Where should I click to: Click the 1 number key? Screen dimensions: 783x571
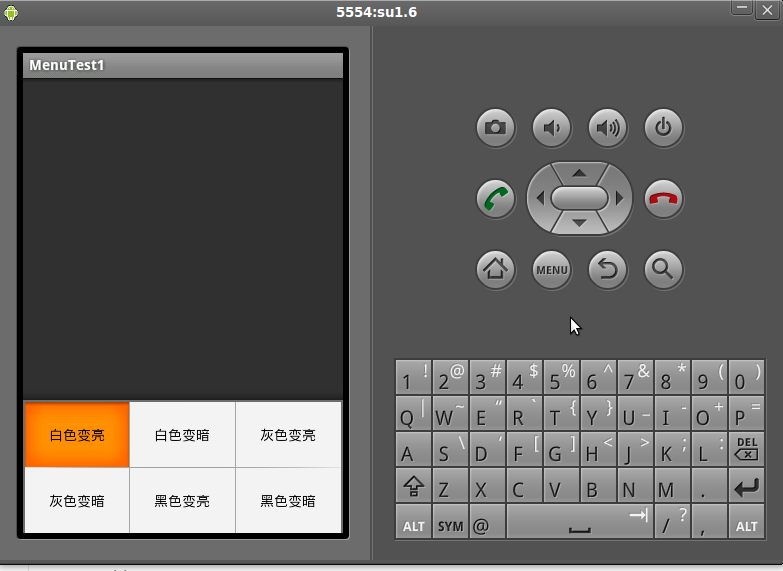[x=413, y=377]
